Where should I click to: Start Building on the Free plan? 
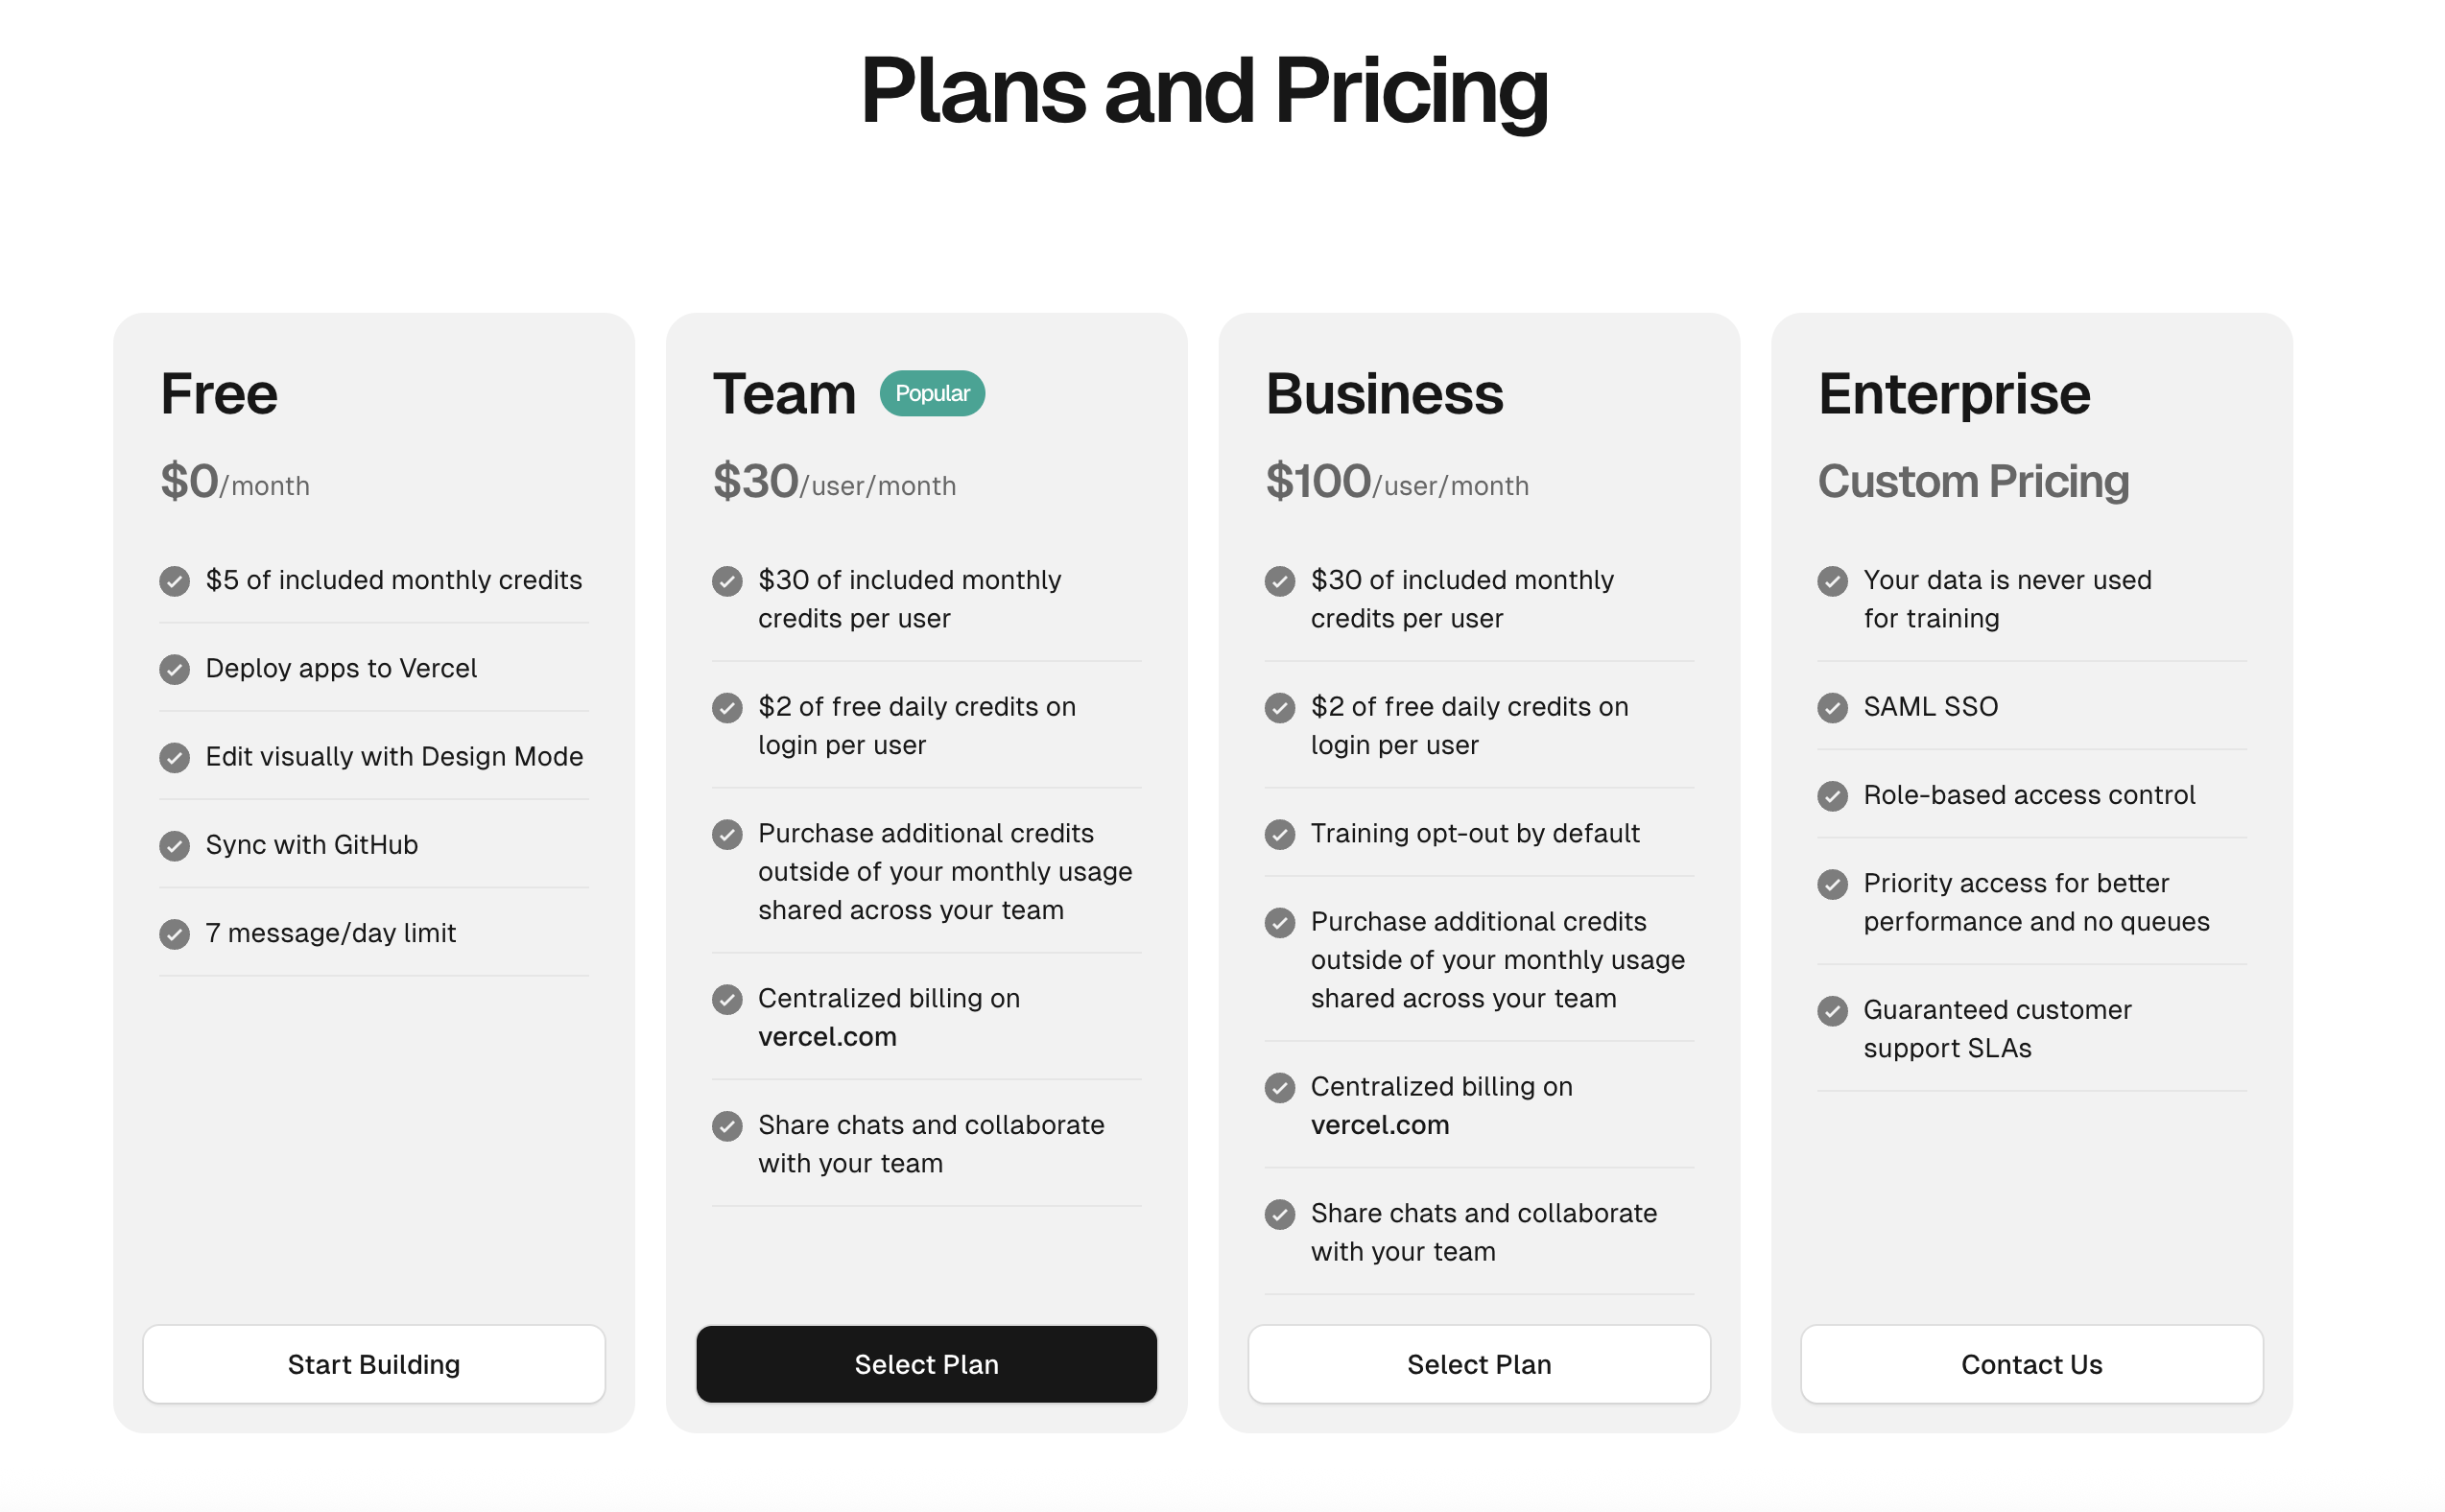pos(374,1364)
